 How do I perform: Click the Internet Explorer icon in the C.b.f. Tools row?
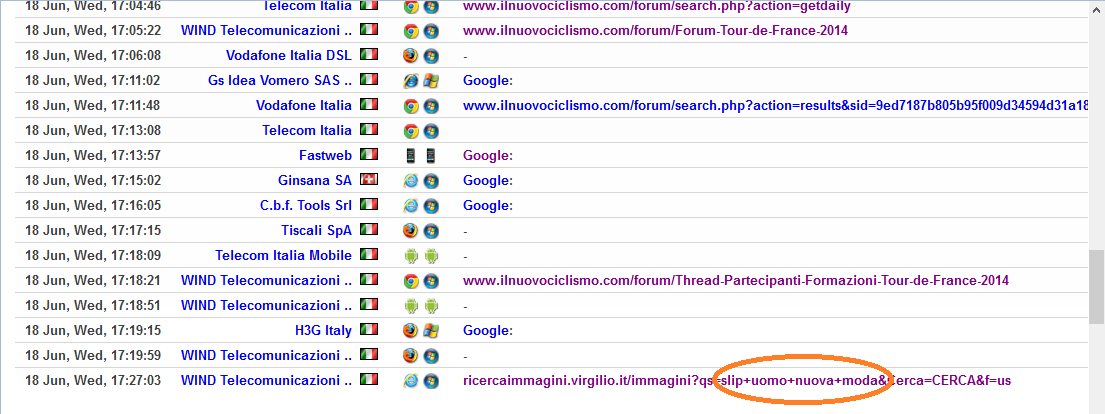tap(411, 206)
